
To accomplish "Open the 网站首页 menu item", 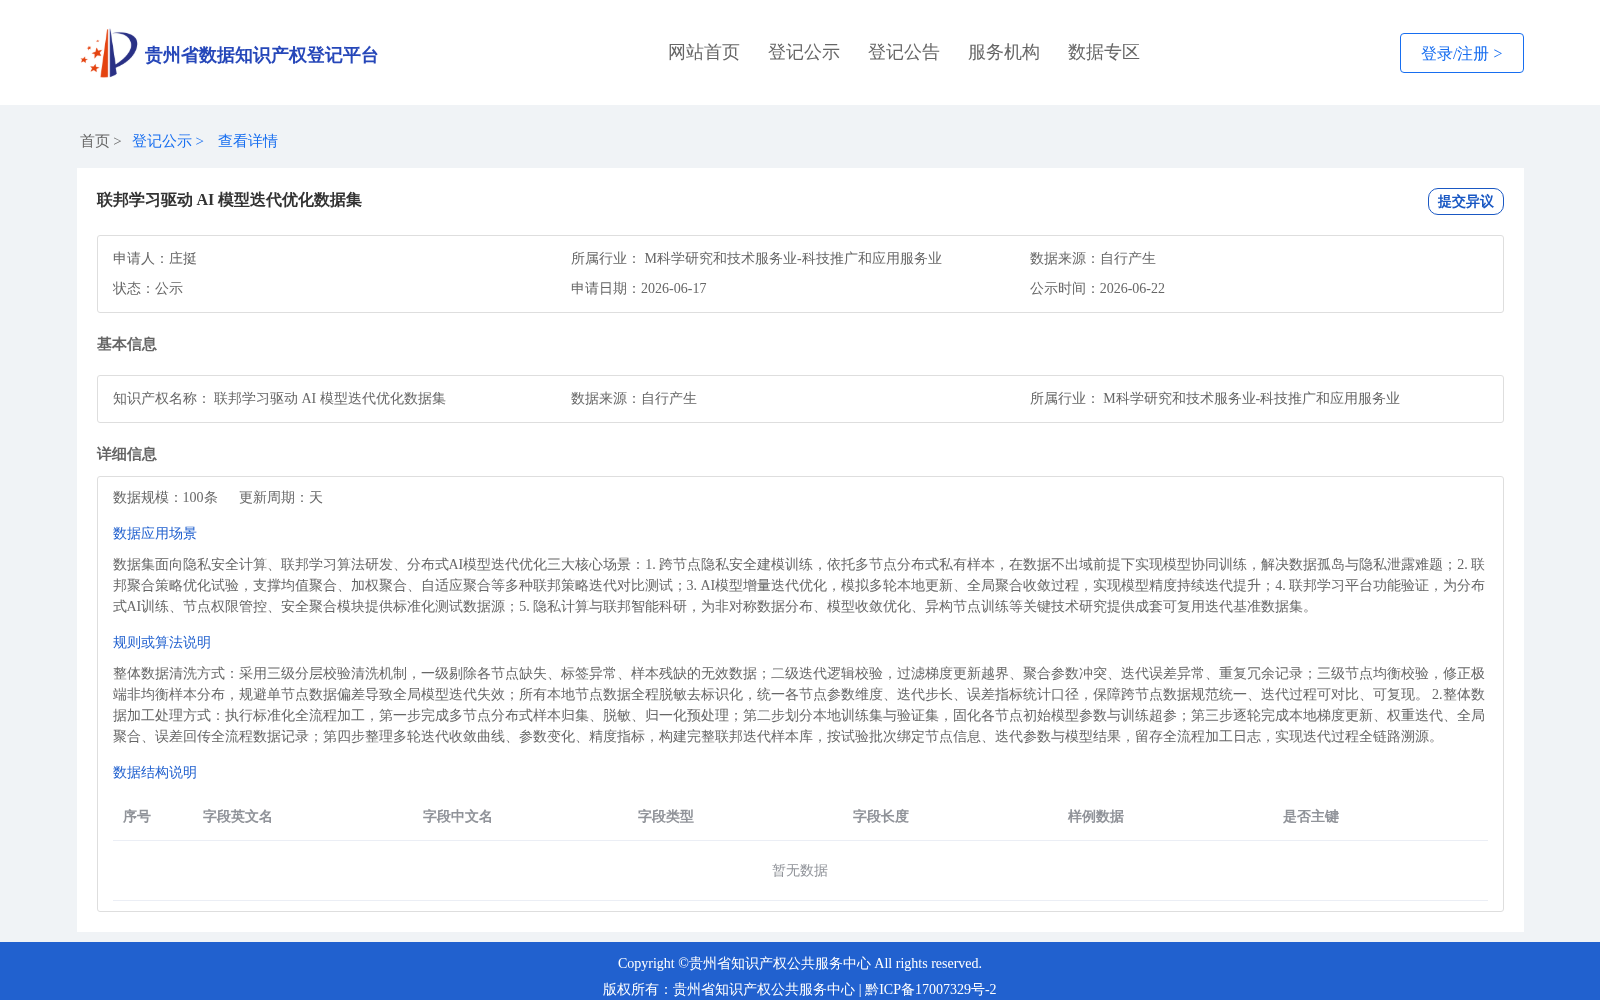I will pyautogui.click(x=704, y=52).
